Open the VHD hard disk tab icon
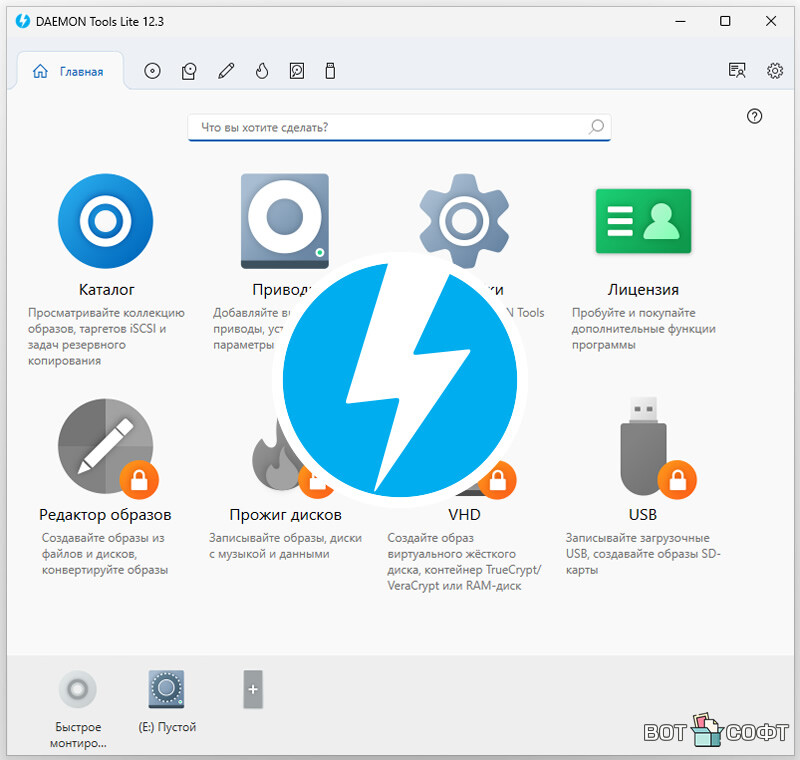The width and height of the screenshot is (800, 760). pos(297,71)
